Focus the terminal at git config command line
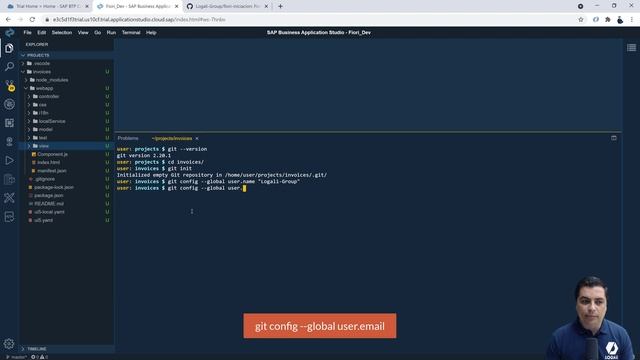This screenshot has width=640, height=360. click(x=182, y=188)
